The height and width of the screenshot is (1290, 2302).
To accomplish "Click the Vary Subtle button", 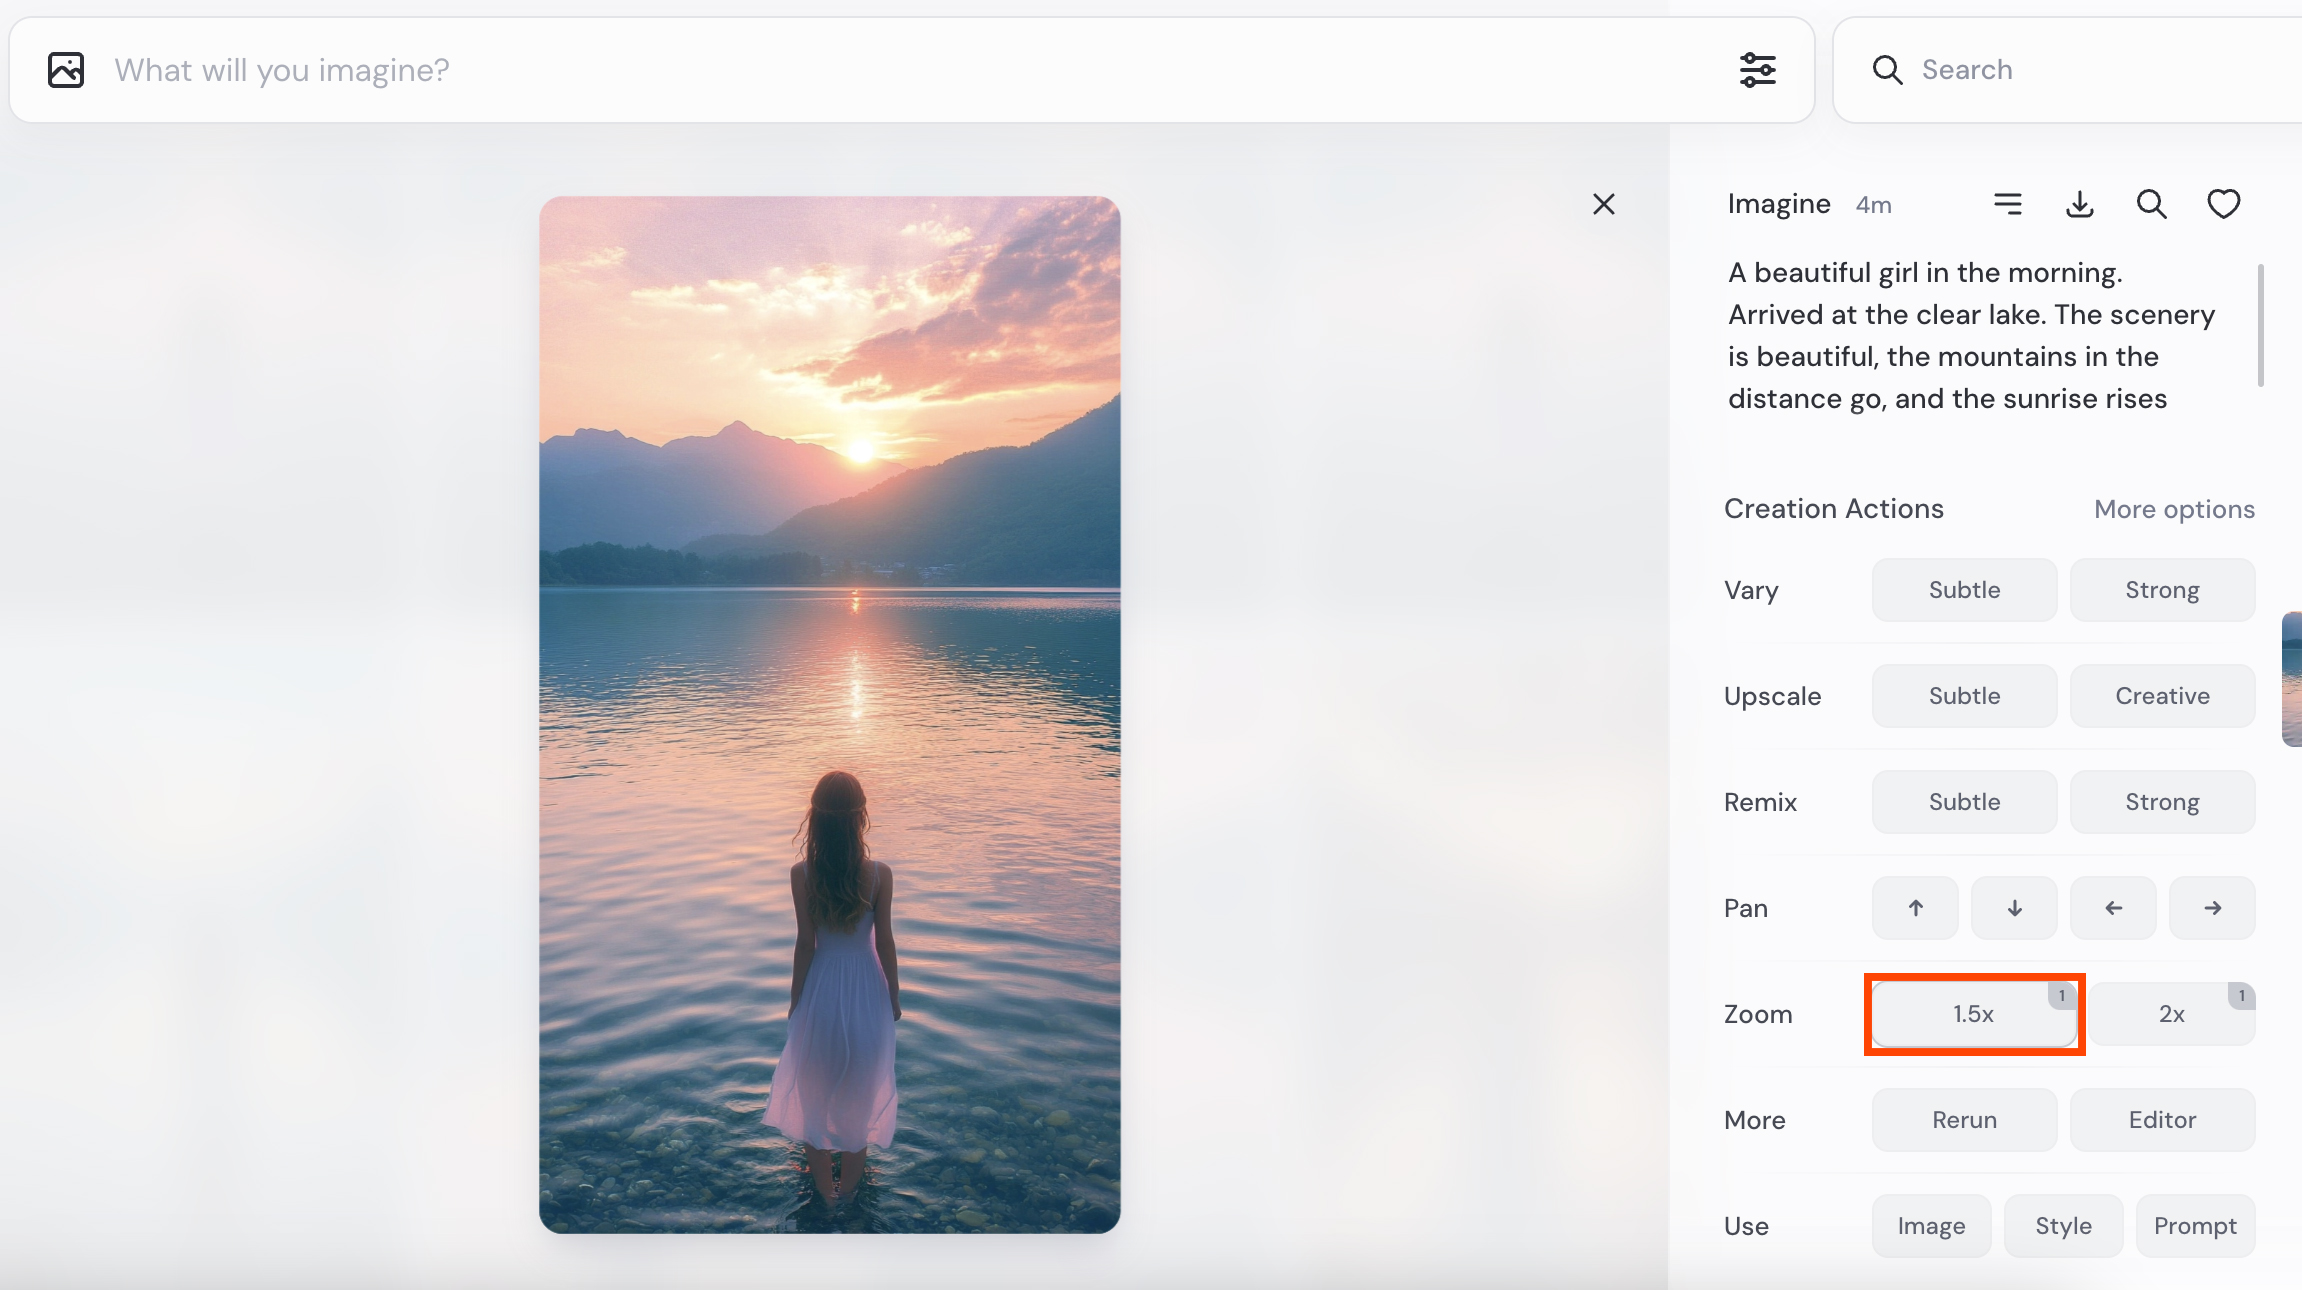I will coord(1964,590).
